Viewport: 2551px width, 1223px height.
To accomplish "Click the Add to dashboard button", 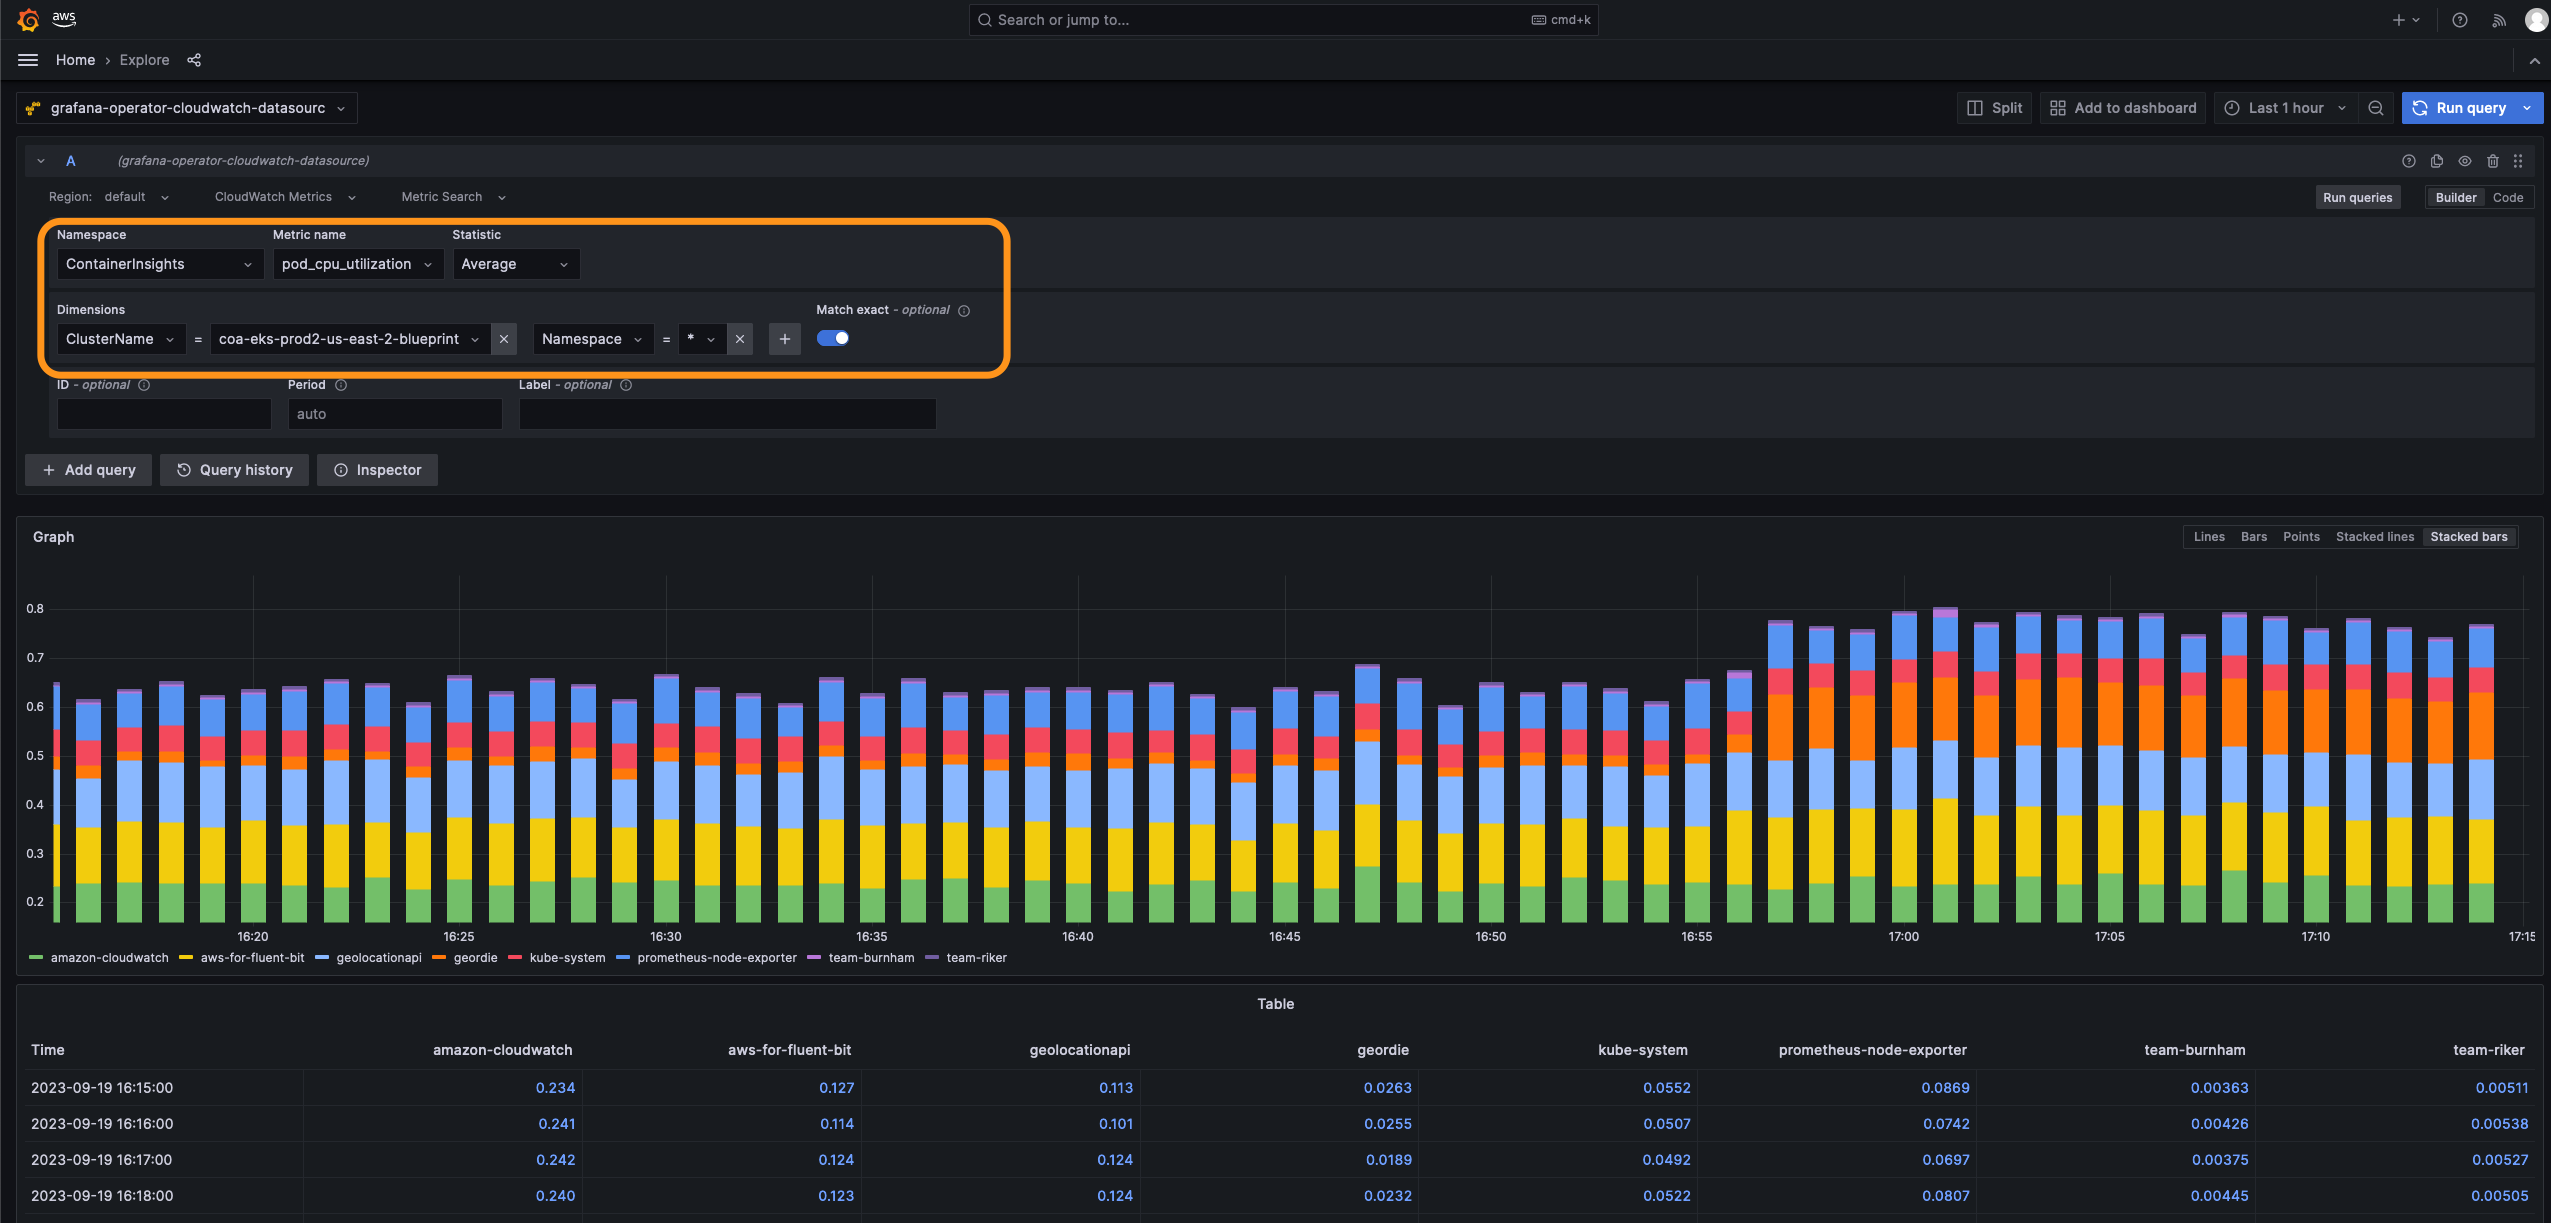I will pos(2123,108).
